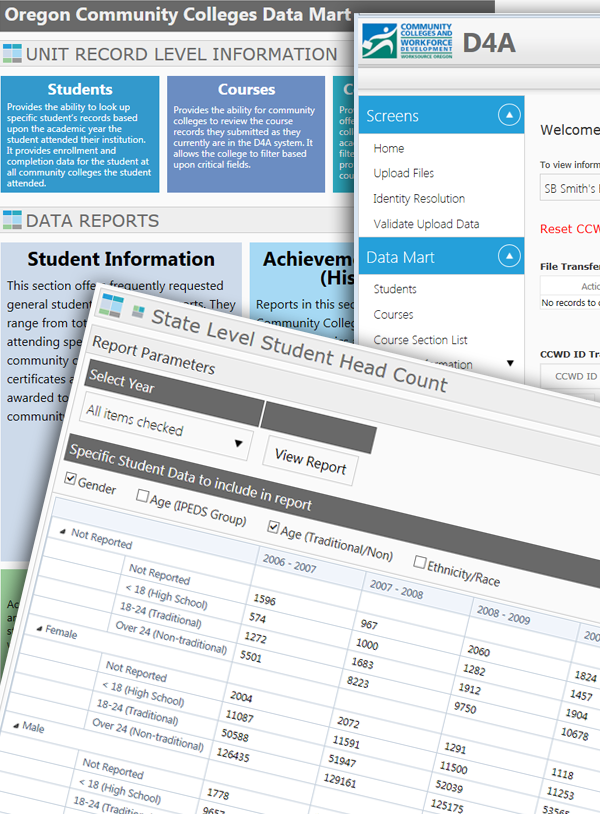Viewport: 600px width, 814px height.
Task: Click the Female Over 24 (Non-traditional) row label
Action: pos(147,734)
